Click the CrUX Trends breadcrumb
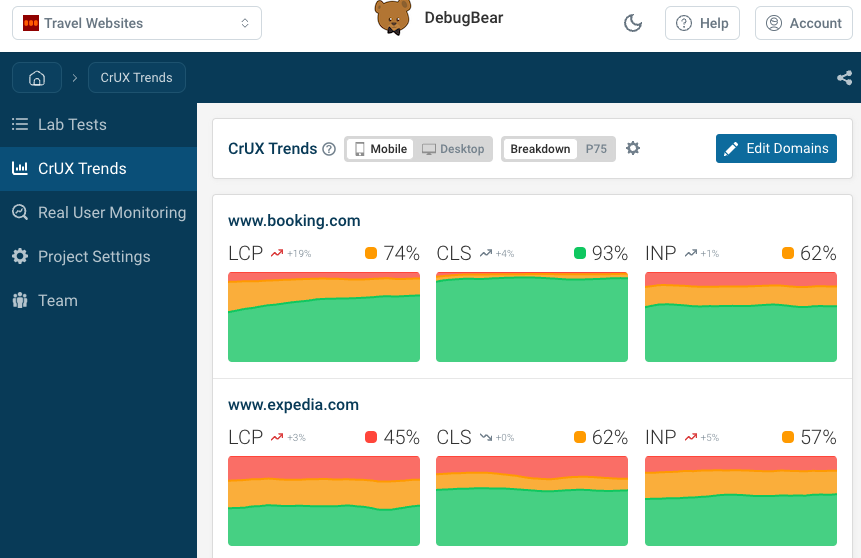The image size is (861, 558). pyautogui.click(x=137, y=77)
